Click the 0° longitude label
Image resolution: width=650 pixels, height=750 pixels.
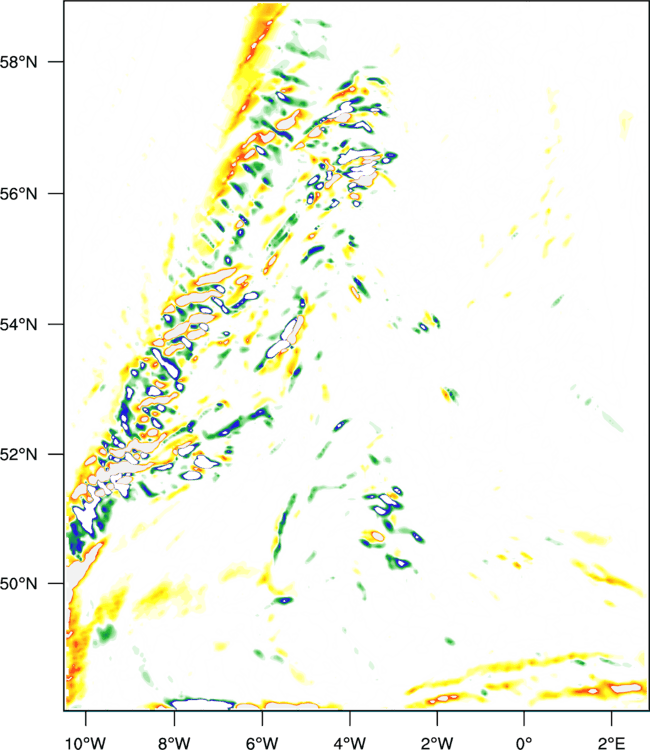coord(524,743)
